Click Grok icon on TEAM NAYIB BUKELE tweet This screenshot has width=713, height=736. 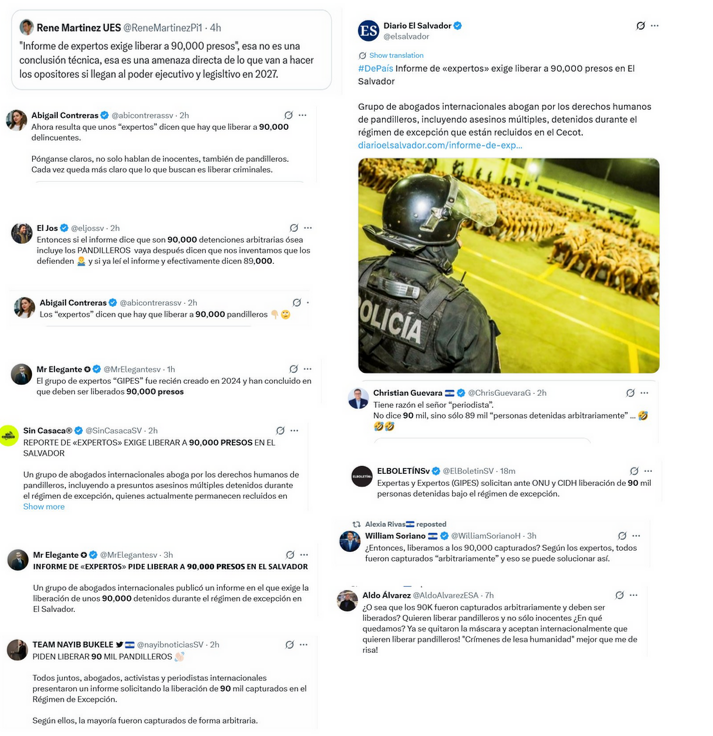coord(290,645)
